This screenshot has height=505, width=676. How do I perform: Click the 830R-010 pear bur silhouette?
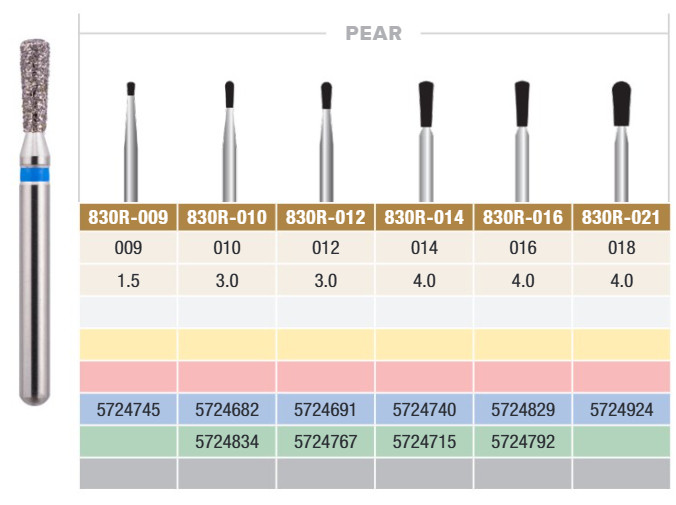[x=229, y=141]
